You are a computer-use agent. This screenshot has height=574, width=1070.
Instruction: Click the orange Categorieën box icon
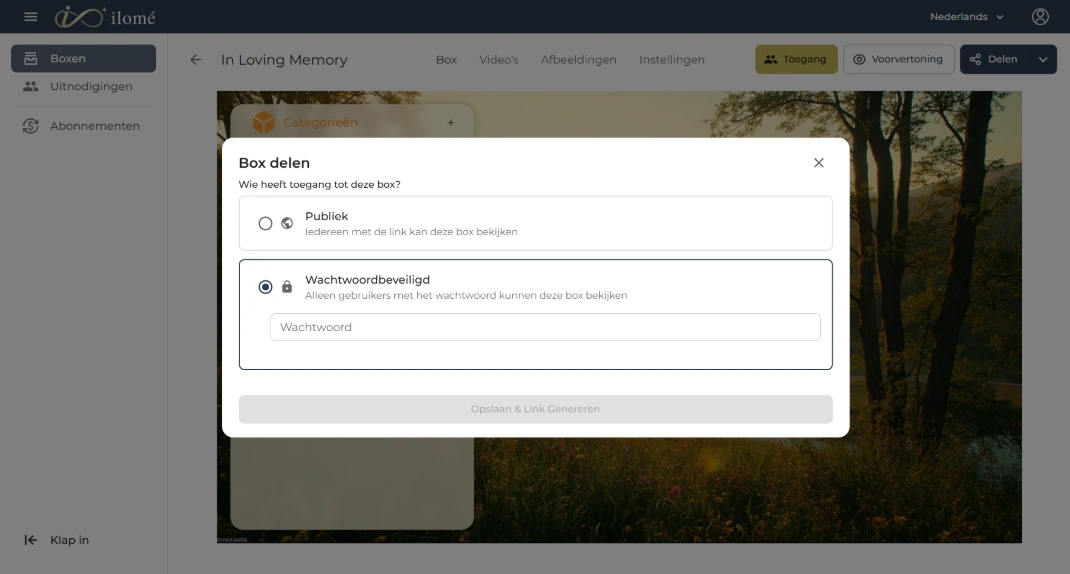263,122
